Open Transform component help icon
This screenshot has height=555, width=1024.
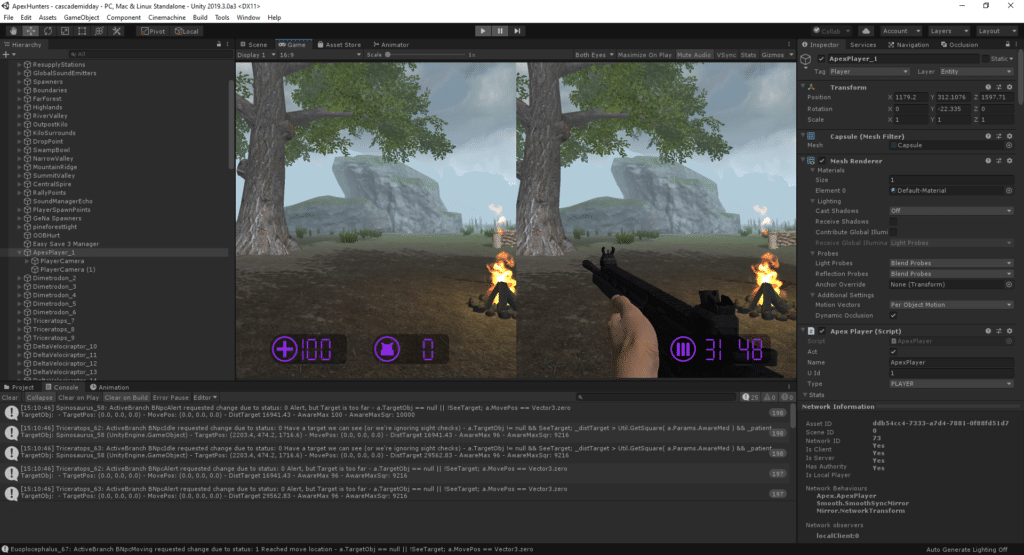pyautogui.click(x=988, y=87)
